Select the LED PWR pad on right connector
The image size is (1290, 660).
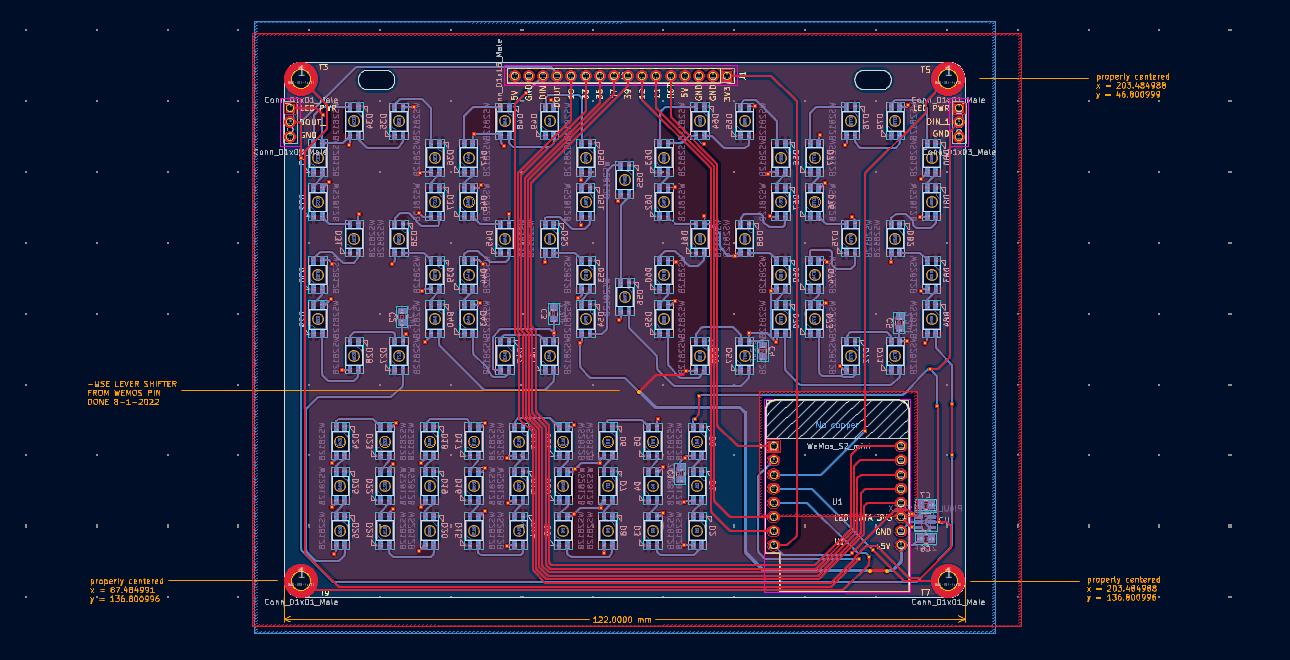[x=959, y=108]
